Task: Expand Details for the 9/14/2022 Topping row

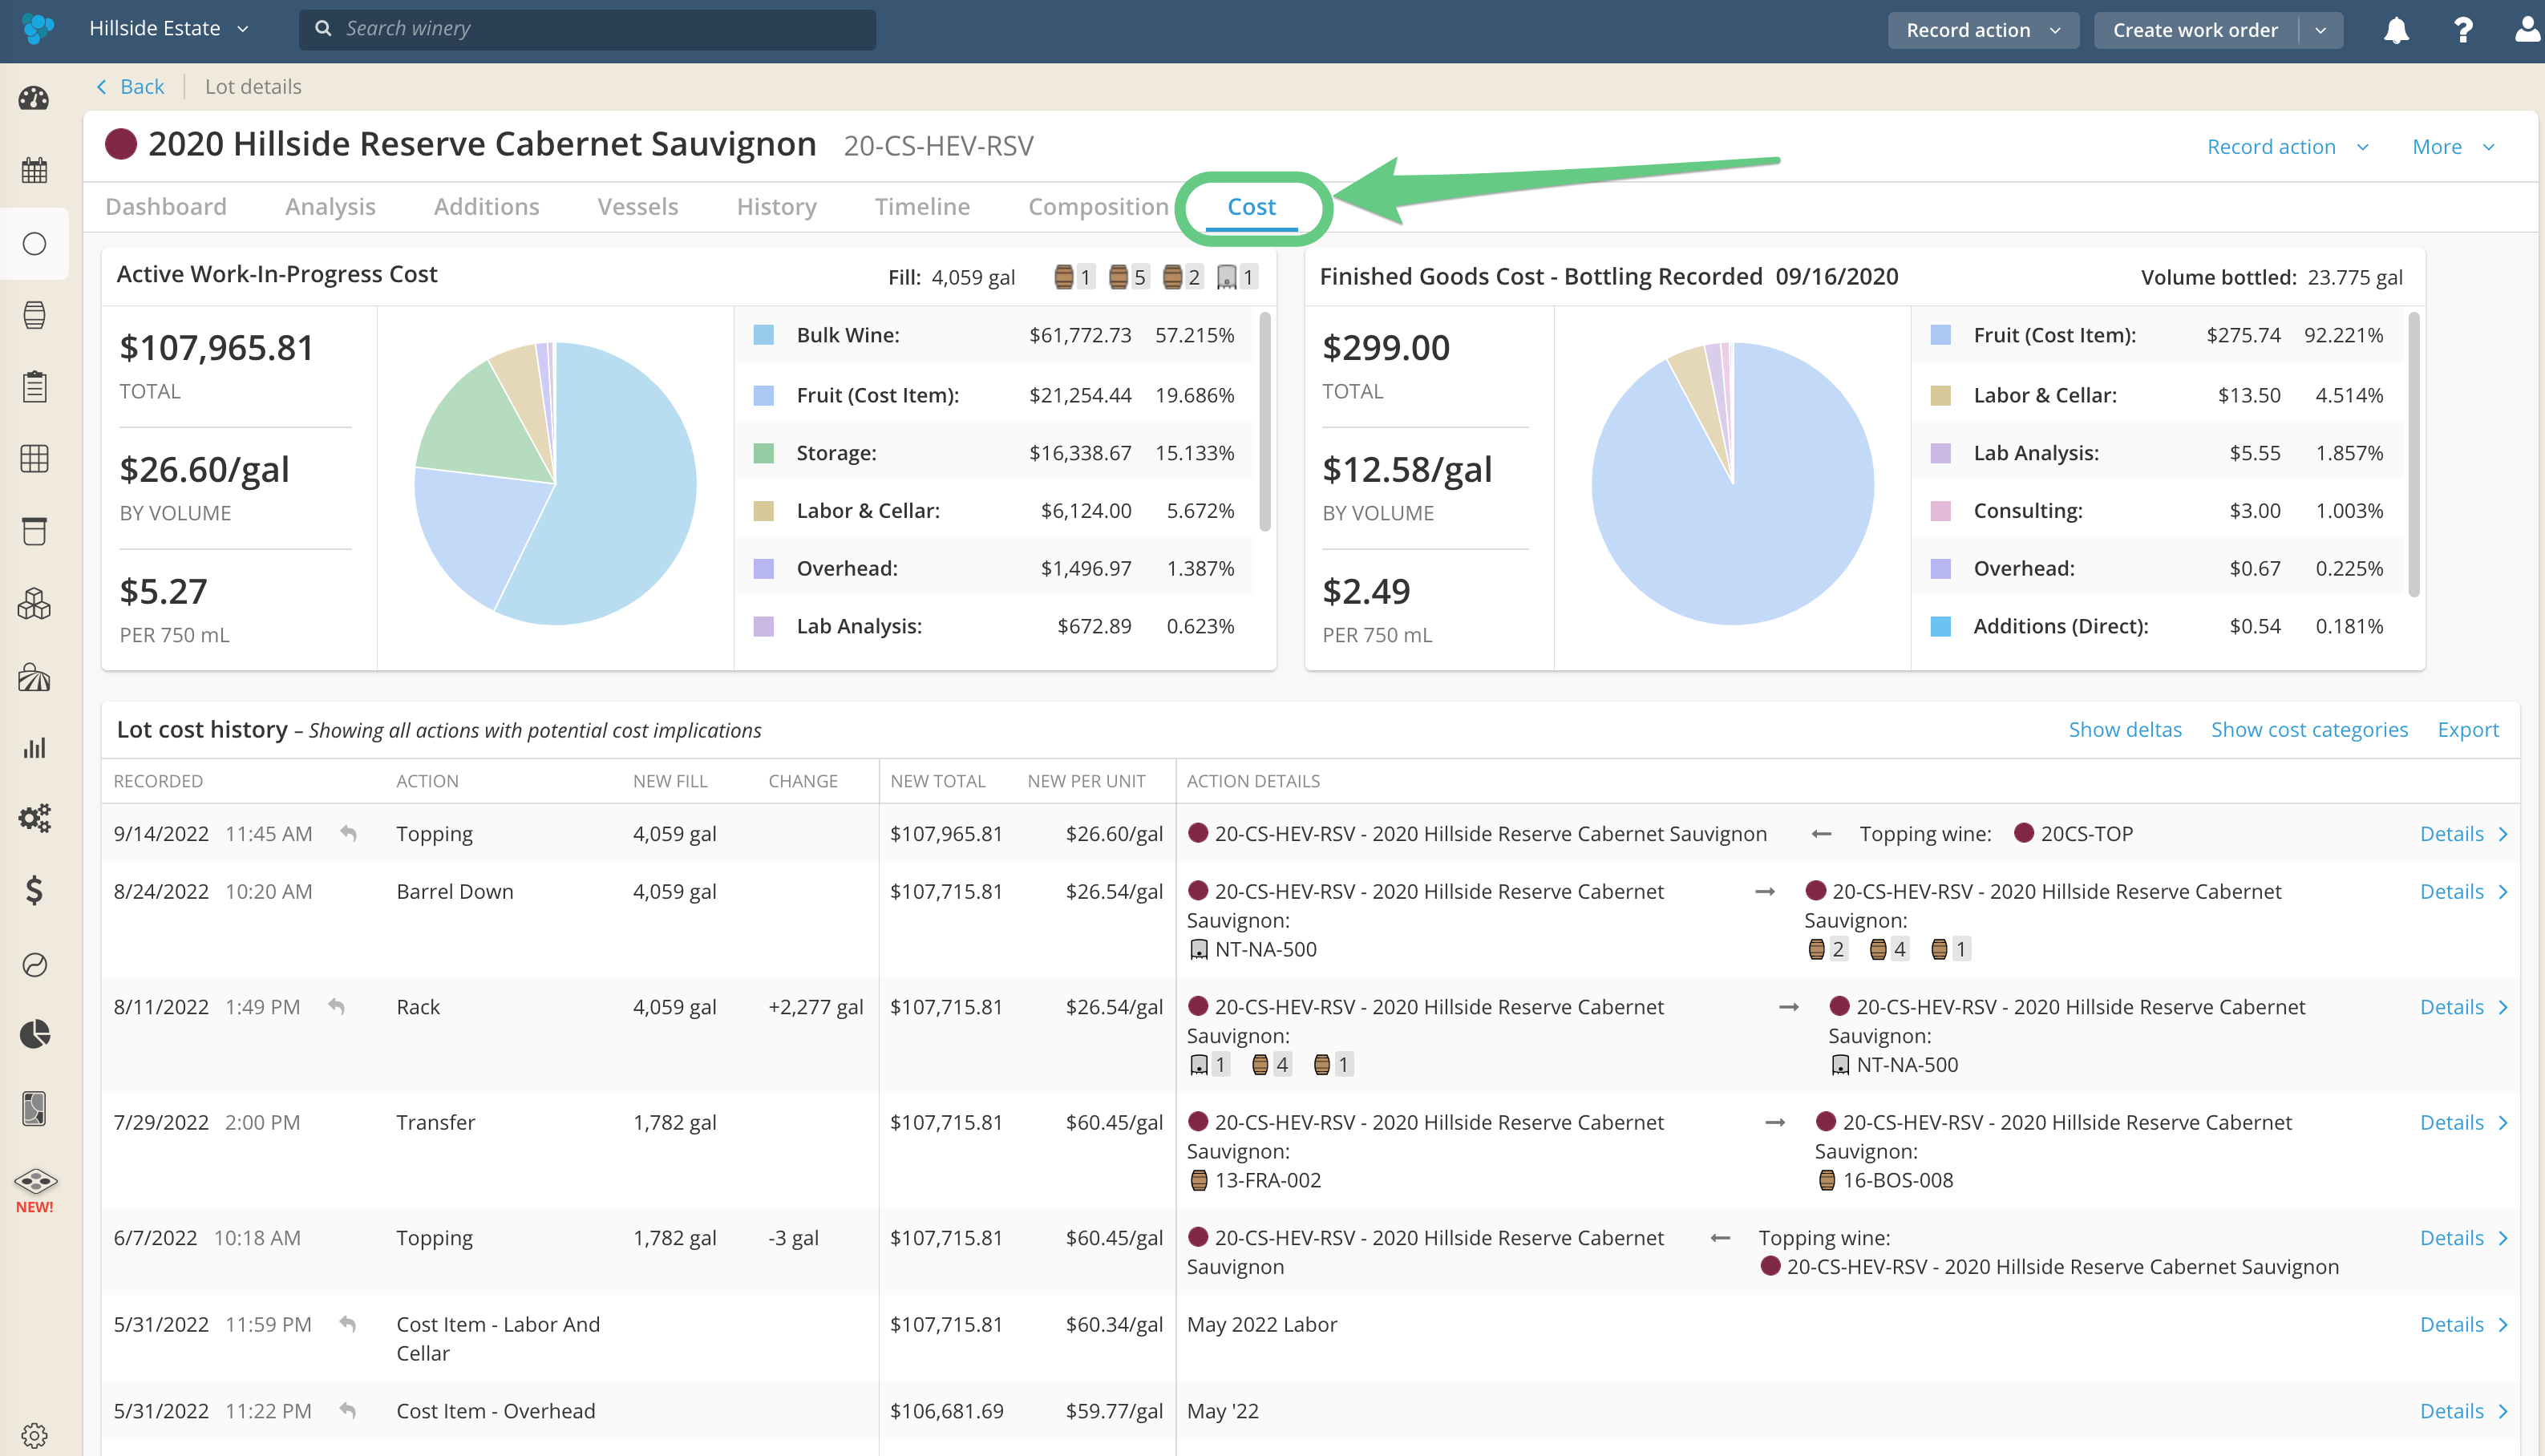Action: pyautogui.click(x=2464, y=833)
